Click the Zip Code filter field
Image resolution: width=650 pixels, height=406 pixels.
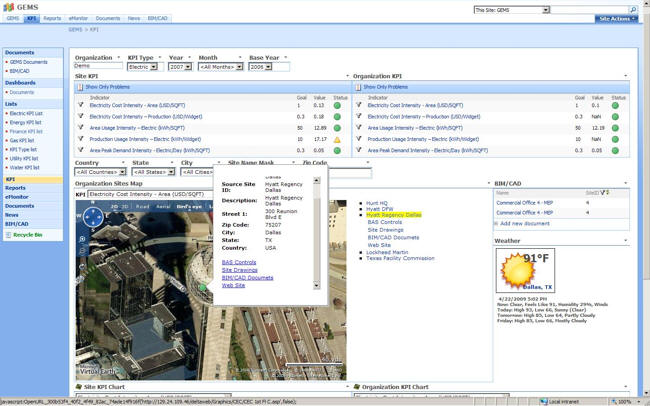point(349,173)
